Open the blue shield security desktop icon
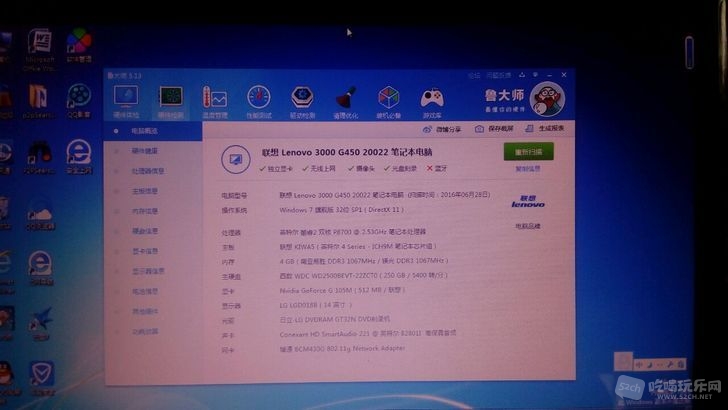728x410 pixels. coord(42,378)
